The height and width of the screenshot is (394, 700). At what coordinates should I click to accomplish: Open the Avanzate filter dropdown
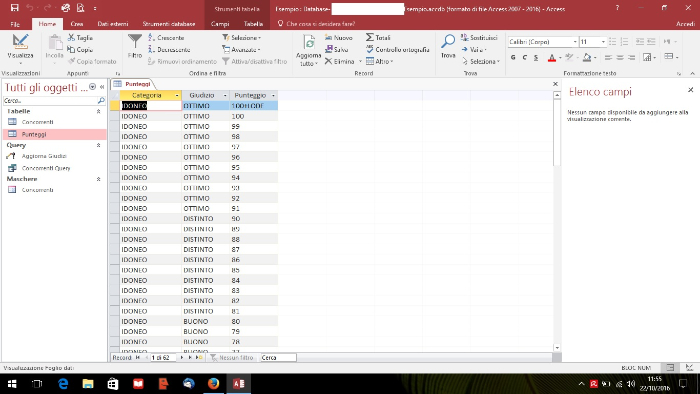click(x=241, y=50)
